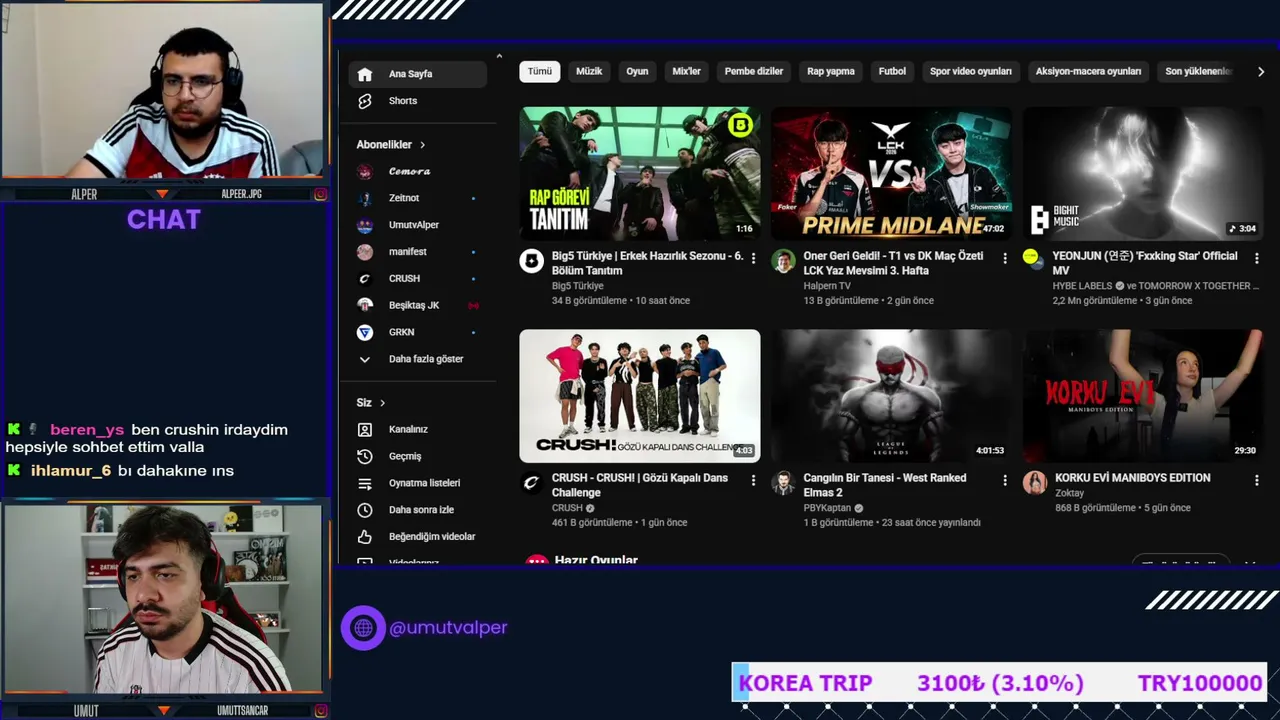Open Zeitnot channel avatar in subscriptions
Screen dimensions: 1280x720
pos(365,198)
